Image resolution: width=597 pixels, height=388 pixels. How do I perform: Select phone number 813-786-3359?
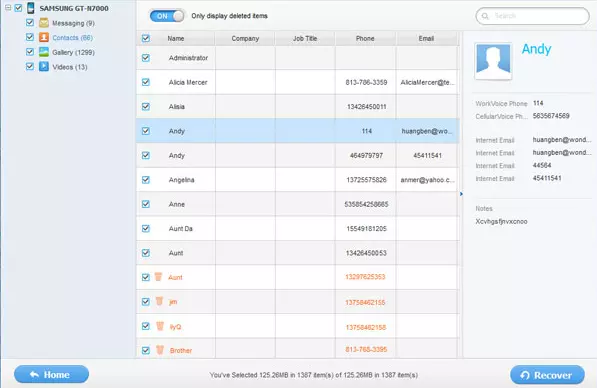(366, 82)
